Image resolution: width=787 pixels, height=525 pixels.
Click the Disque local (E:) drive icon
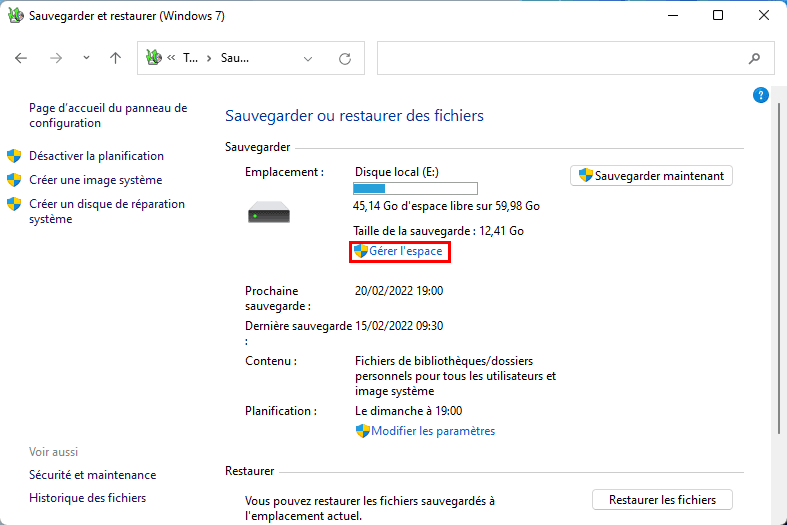pyautogui.click(x=269, y=212)
